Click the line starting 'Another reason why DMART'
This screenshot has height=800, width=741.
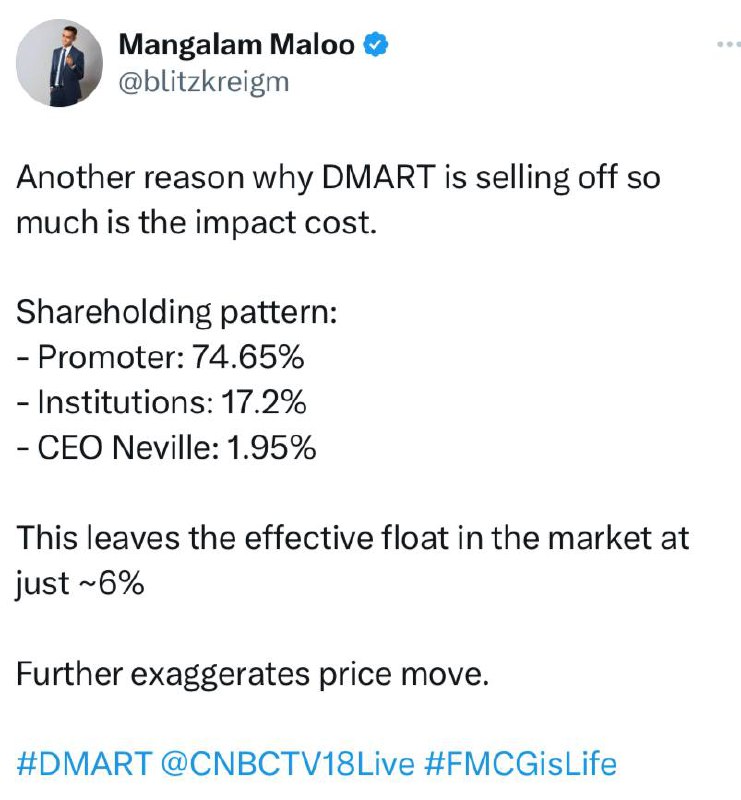[x=338, y=178]
